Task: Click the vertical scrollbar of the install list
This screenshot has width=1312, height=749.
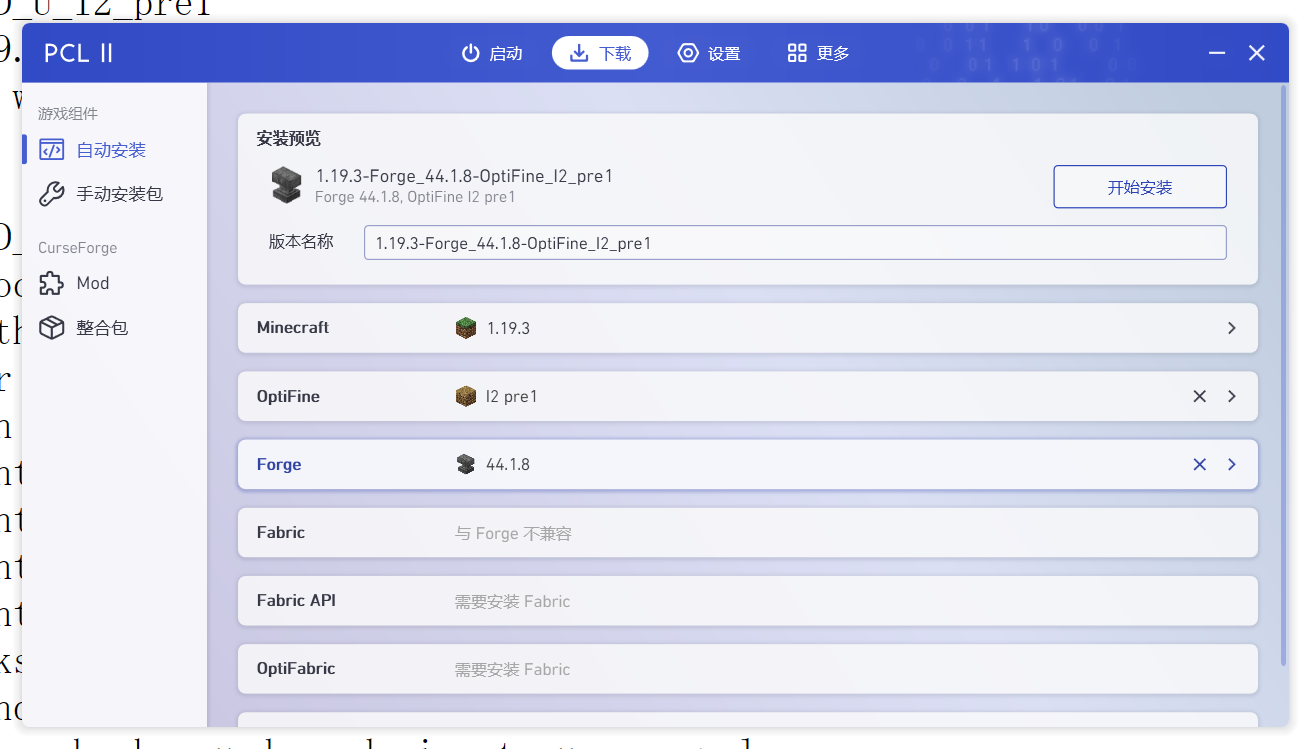Action: coord(1283,376)
